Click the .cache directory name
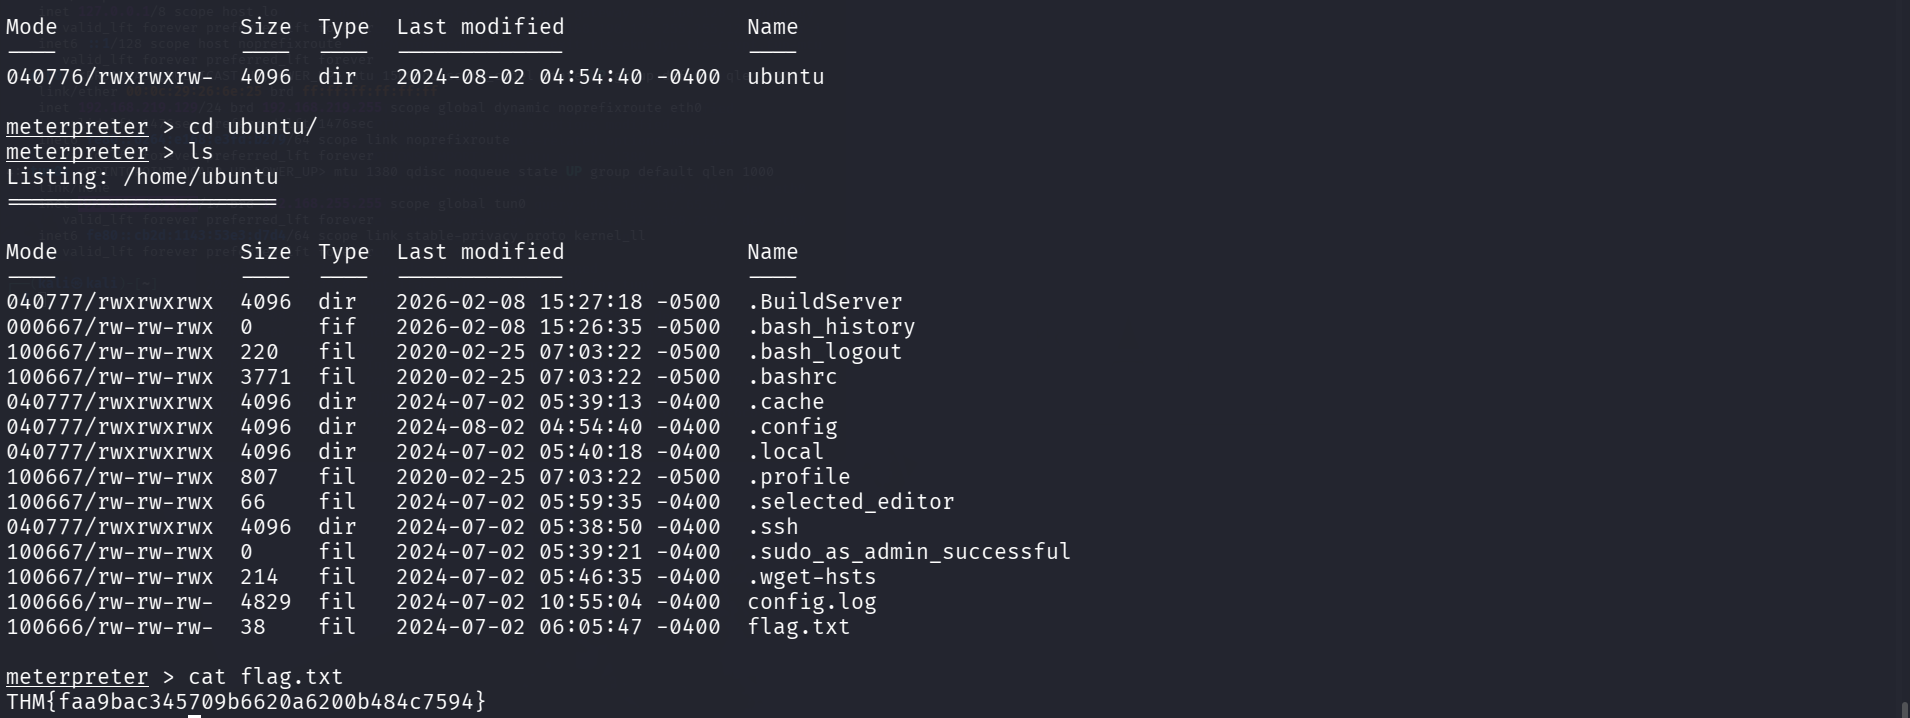This screenshot has height=718, width=1910. (785, 402)
